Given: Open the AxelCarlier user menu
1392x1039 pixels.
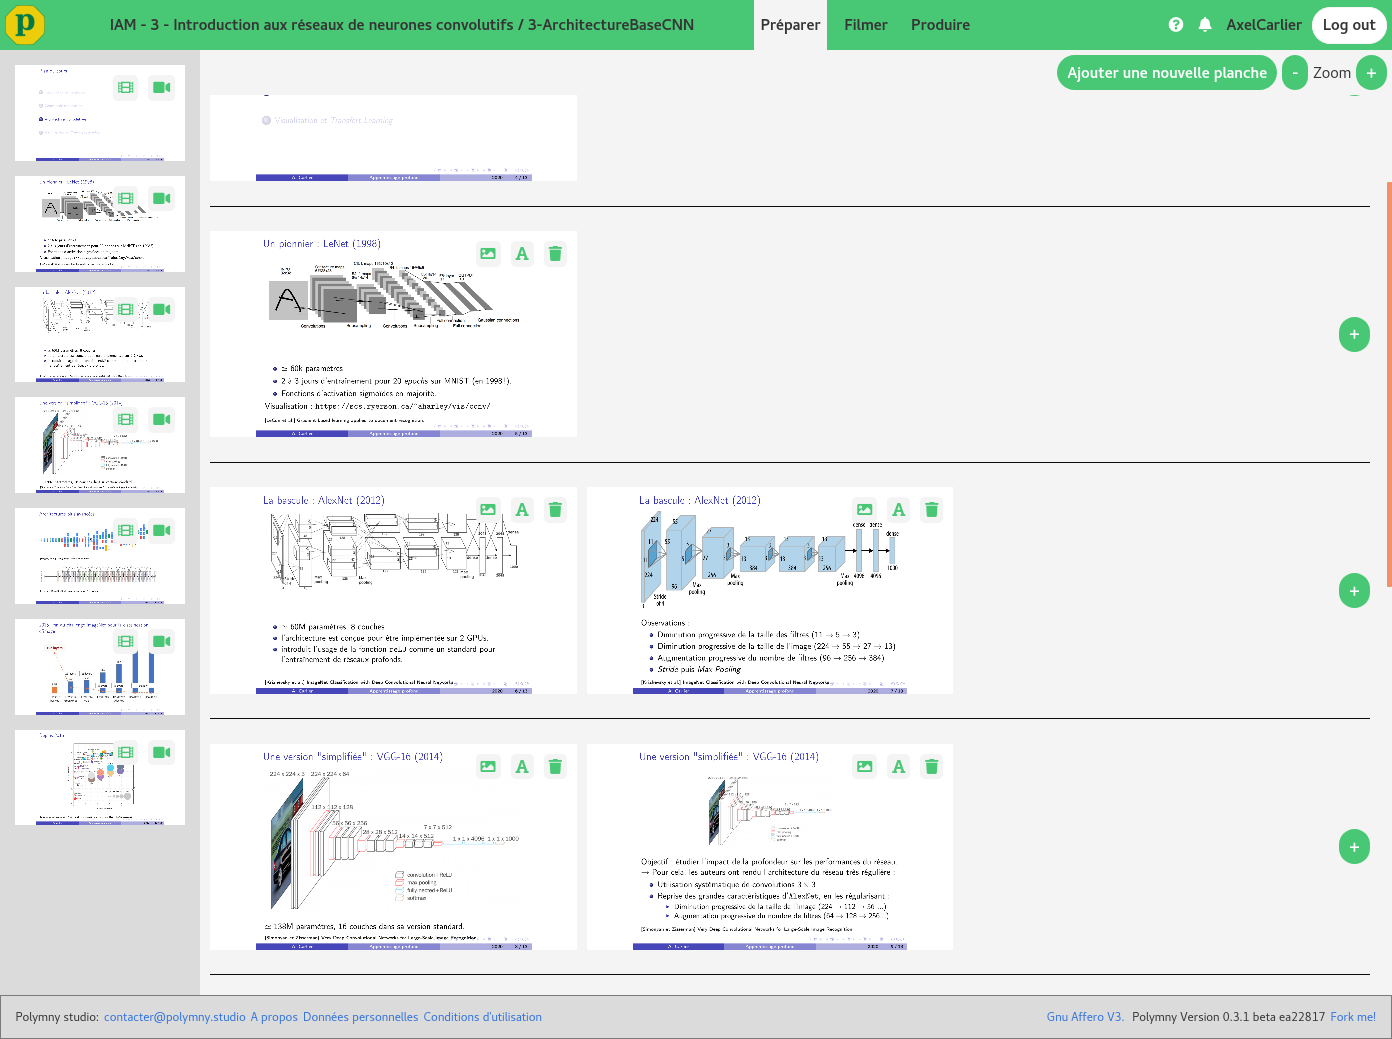Looking at the screenshot, I should [x=1264, y=25].
